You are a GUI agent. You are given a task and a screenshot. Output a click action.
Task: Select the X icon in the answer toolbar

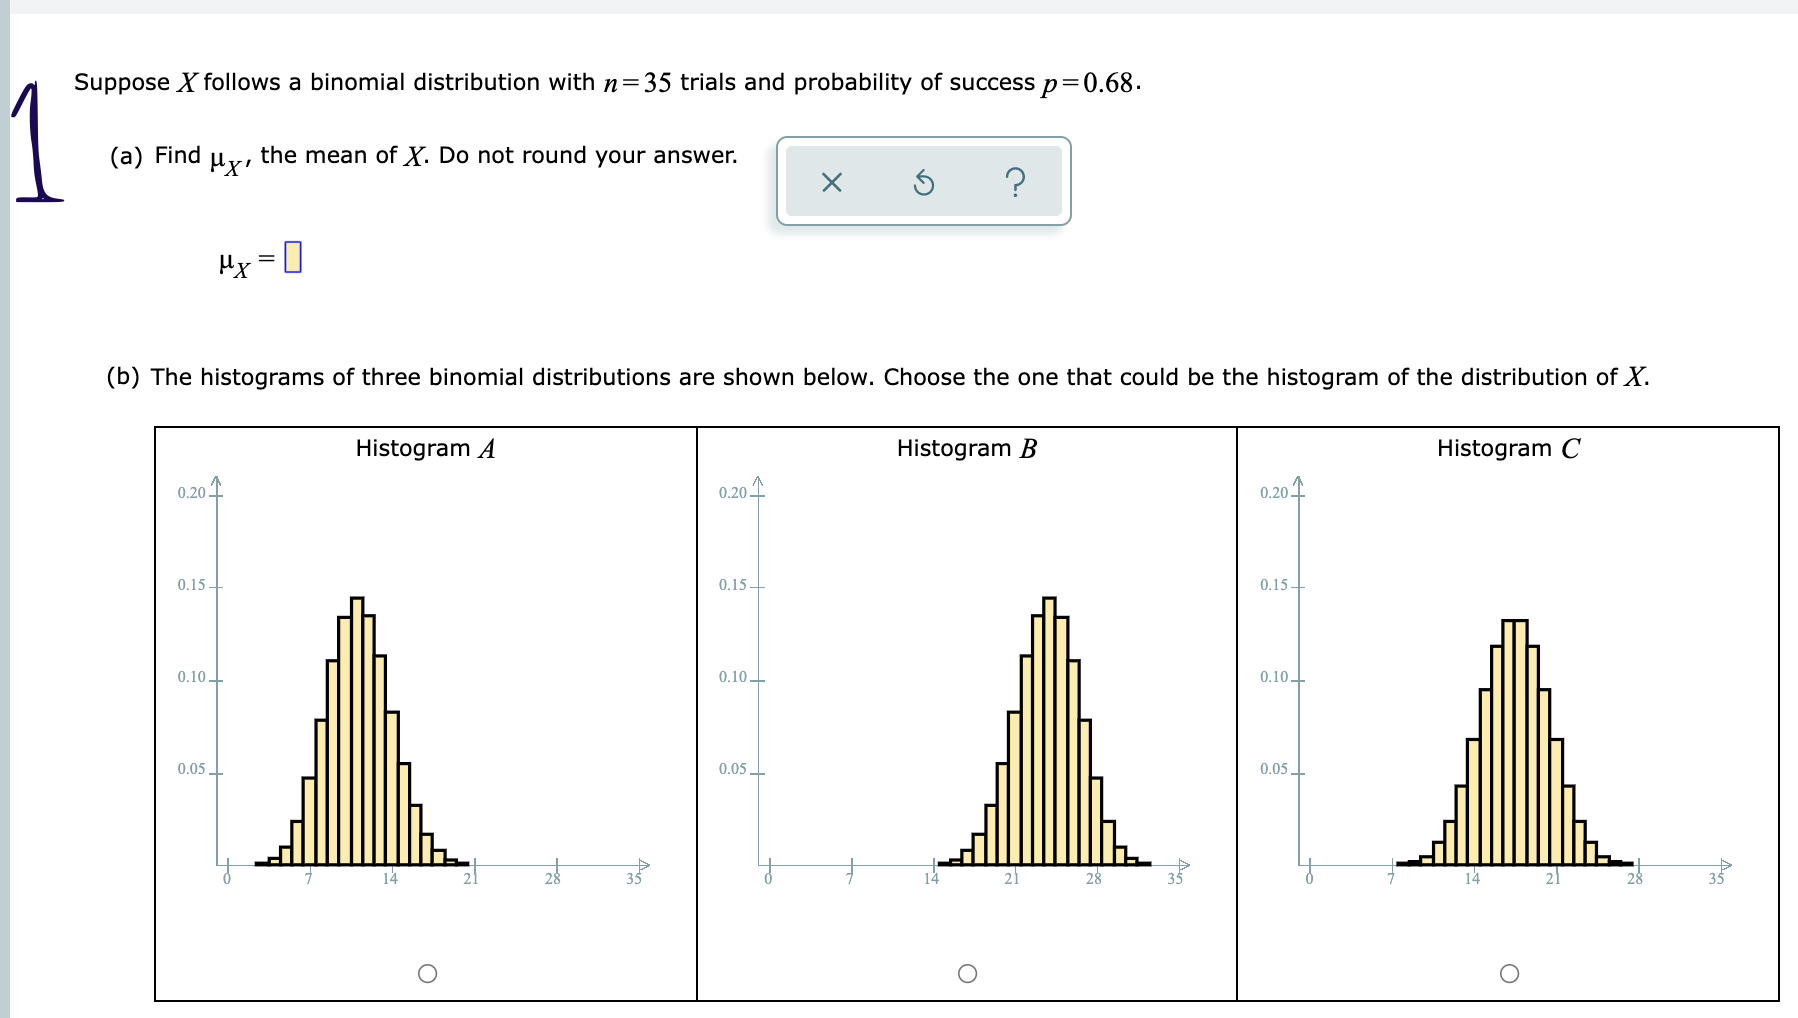point(833,182)
